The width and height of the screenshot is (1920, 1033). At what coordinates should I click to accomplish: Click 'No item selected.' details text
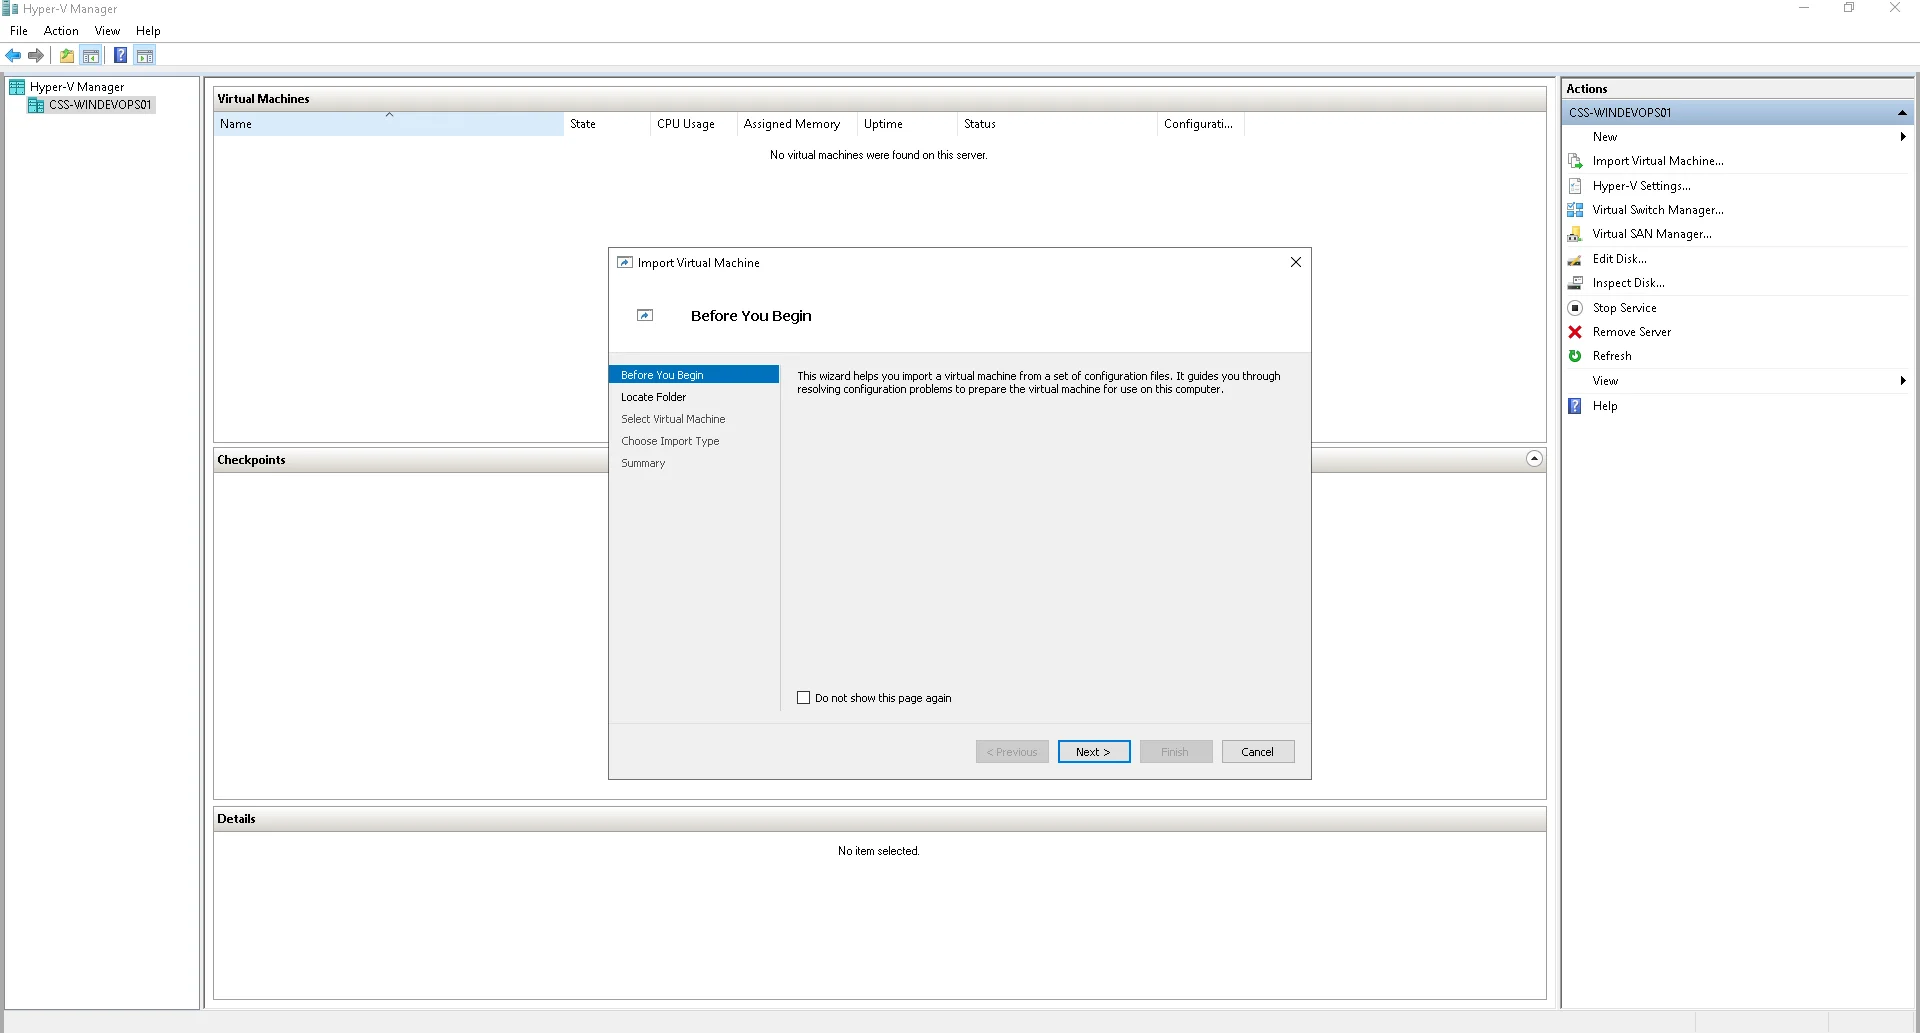pos(878,851)
